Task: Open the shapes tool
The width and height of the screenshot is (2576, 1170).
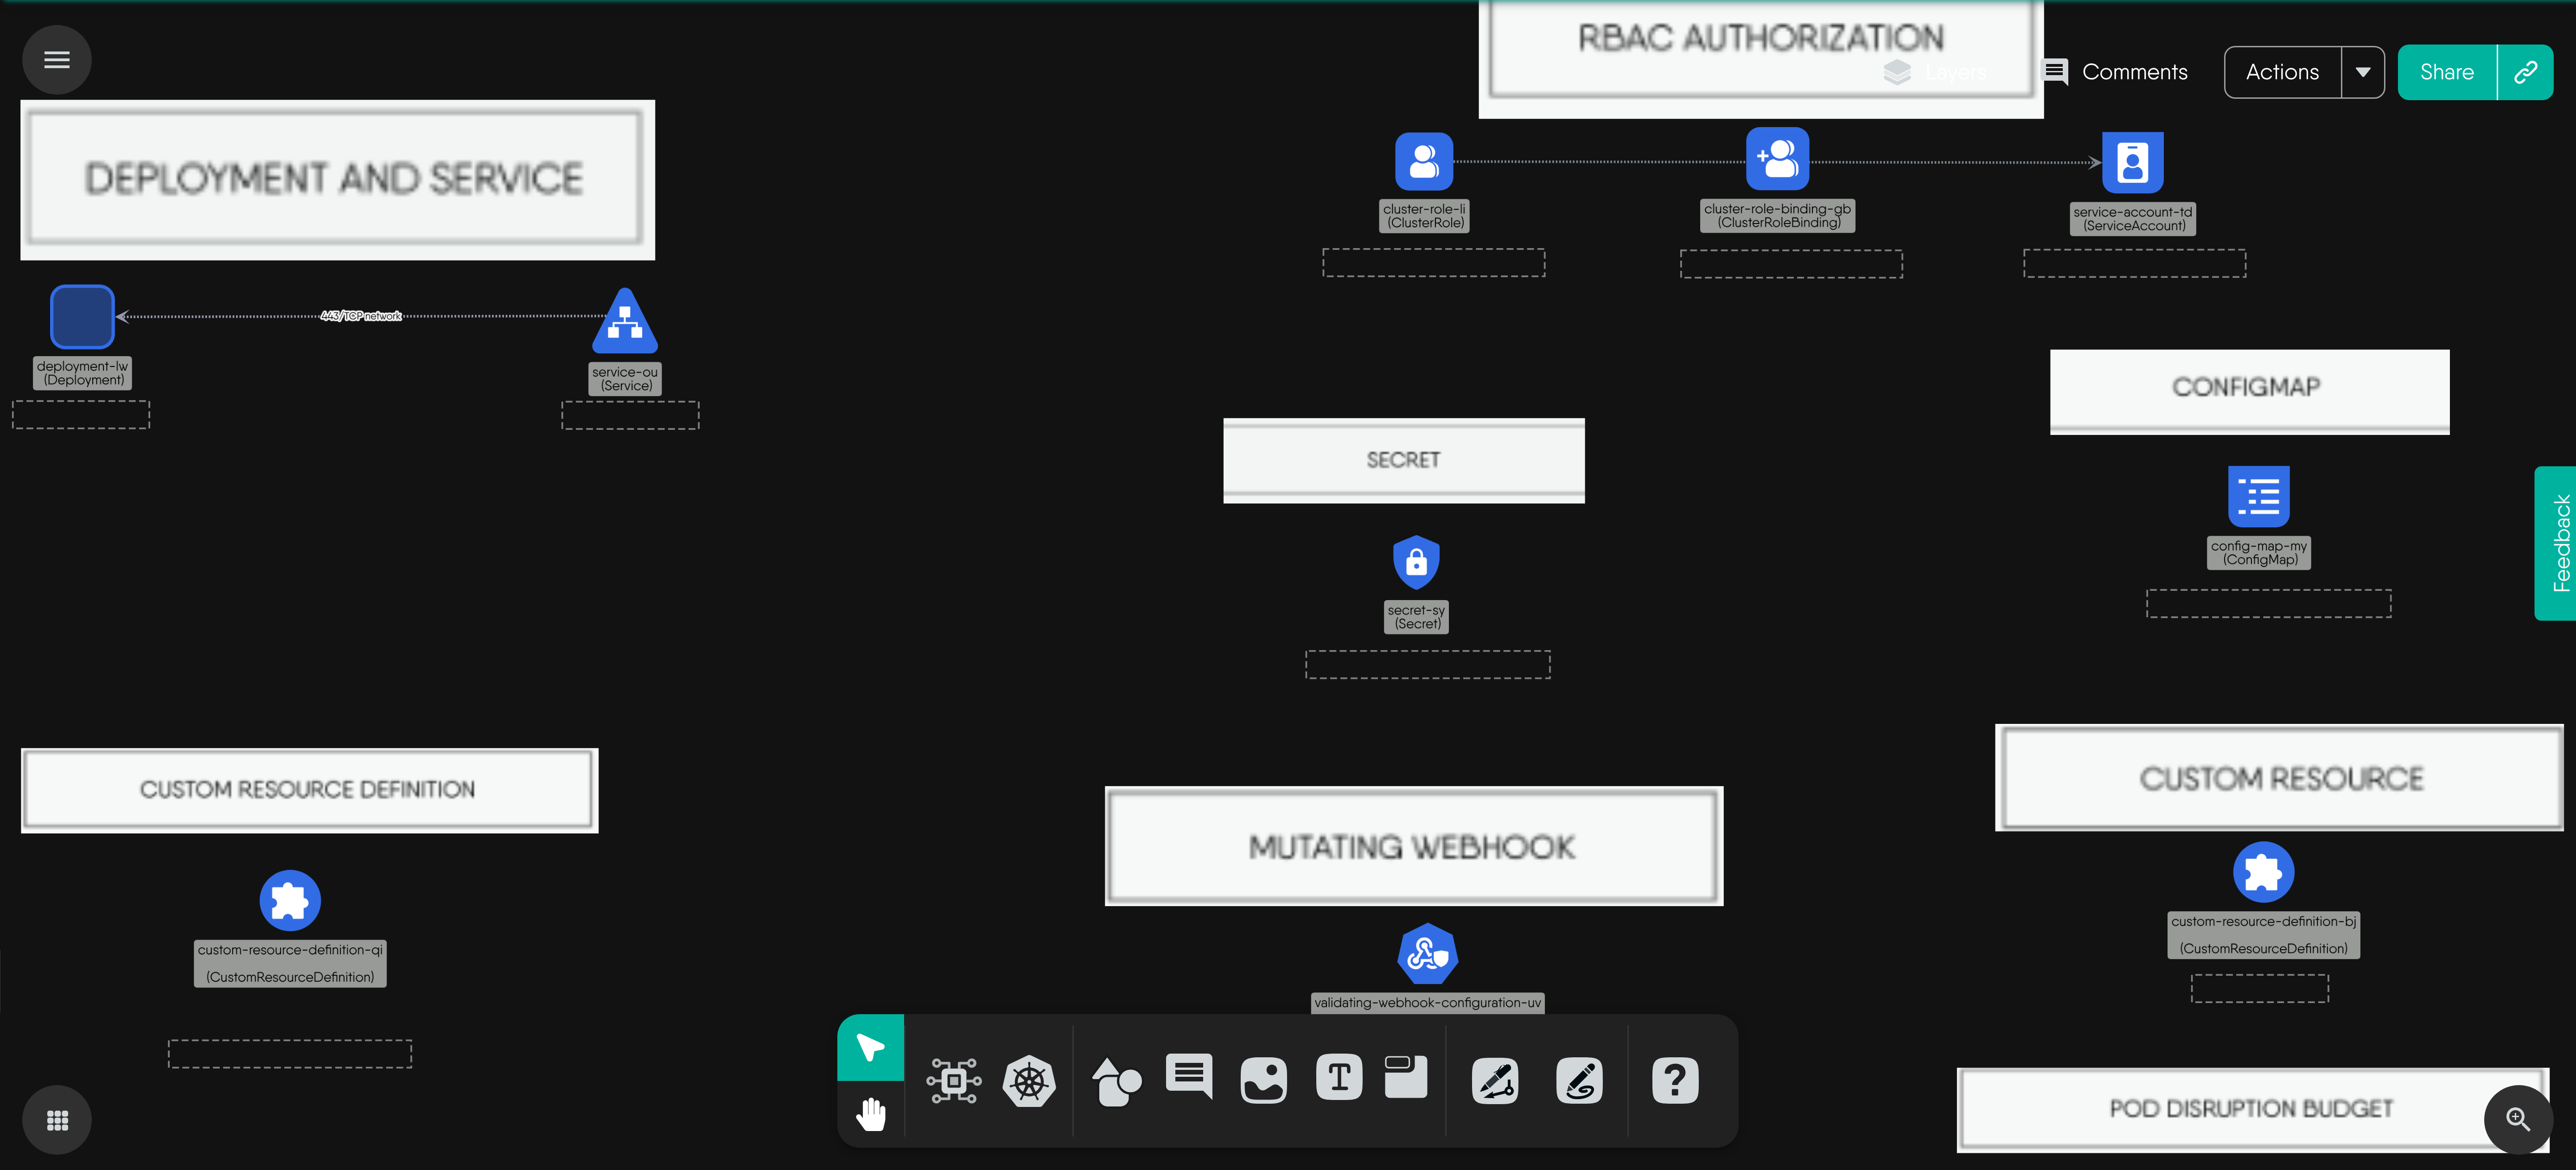Action: pos(1116,1081)
